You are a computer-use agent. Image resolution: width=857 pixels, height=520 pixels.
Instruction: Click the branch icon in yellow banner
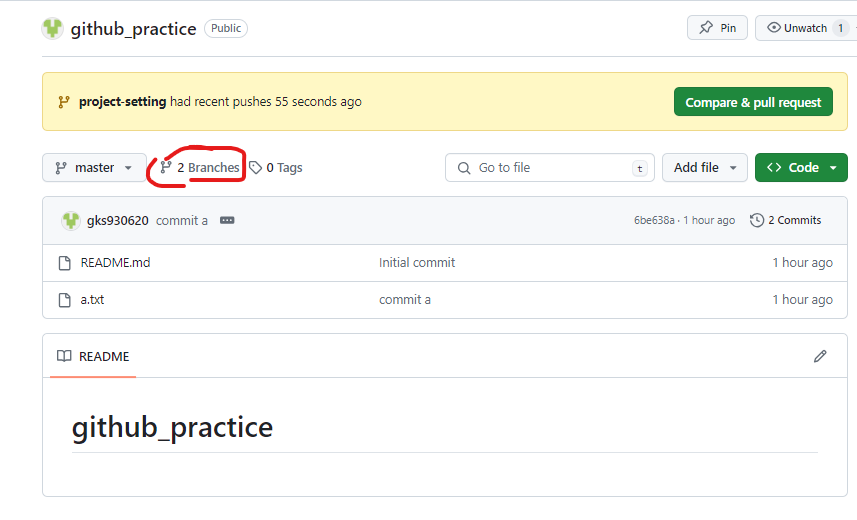[64, 102]
